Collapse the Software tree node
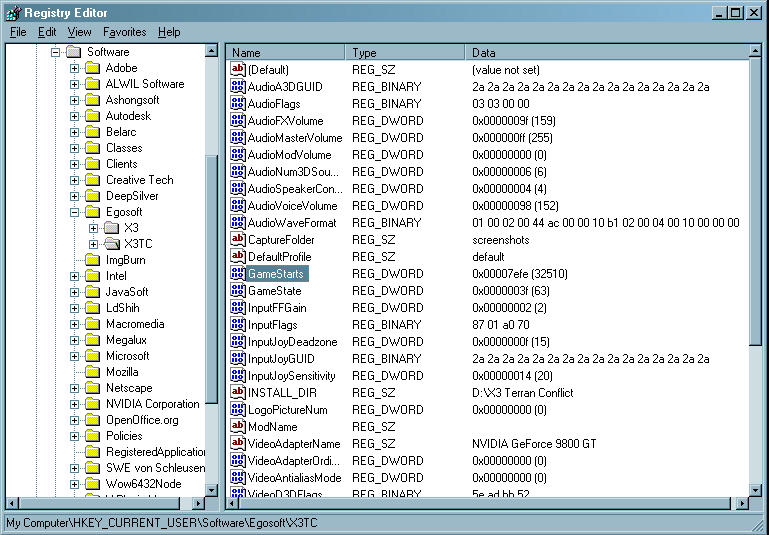Viewport: 769px width, 535px height. [55, 52]
